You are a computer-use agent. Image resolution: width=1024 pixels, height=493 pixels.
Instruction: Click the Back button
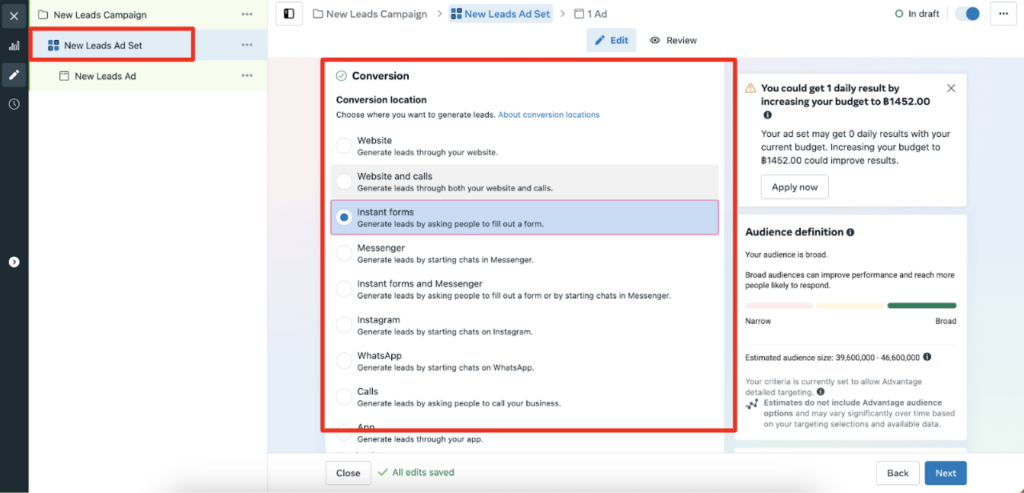click(x=897, y=473)
